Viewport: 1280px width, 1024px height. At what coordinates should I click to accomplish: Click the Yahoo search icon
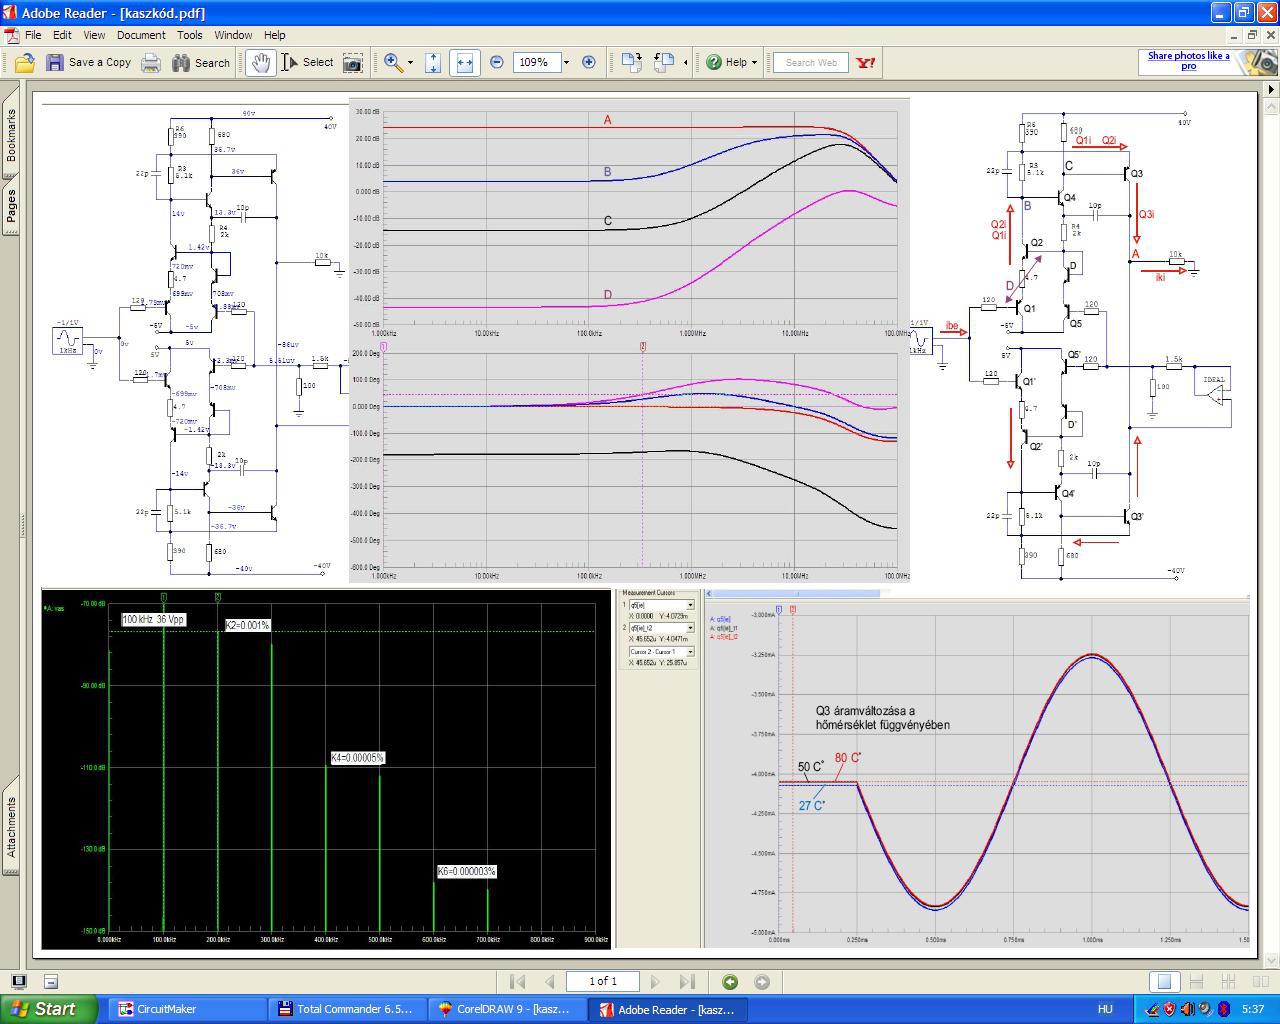coord(866,62)
